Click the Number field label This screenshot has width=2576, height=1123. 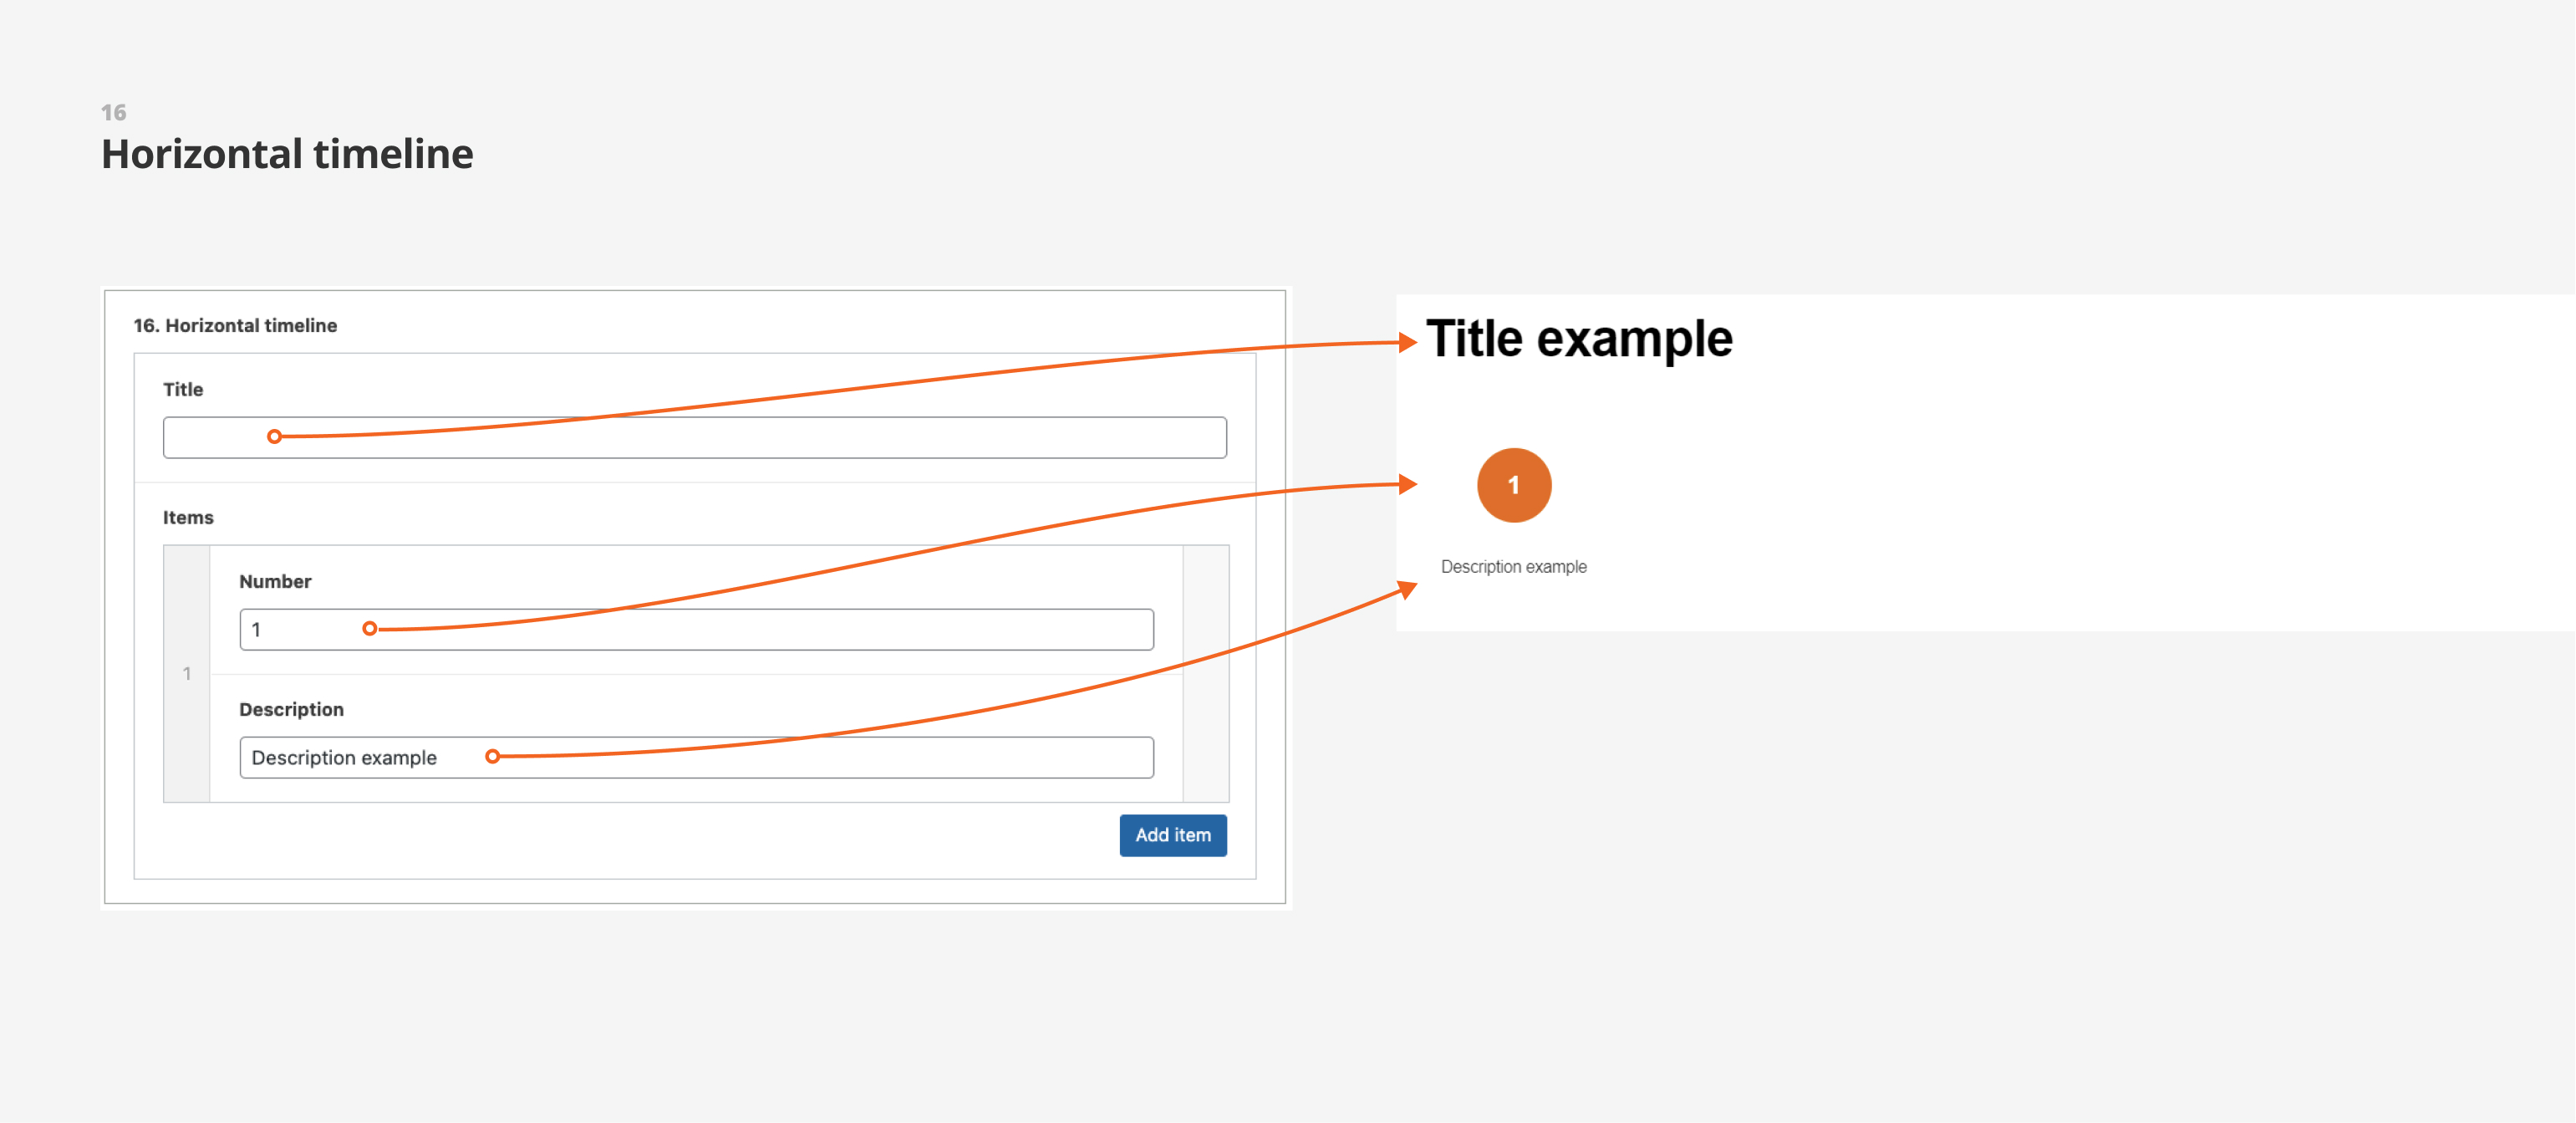pos(275,581)
